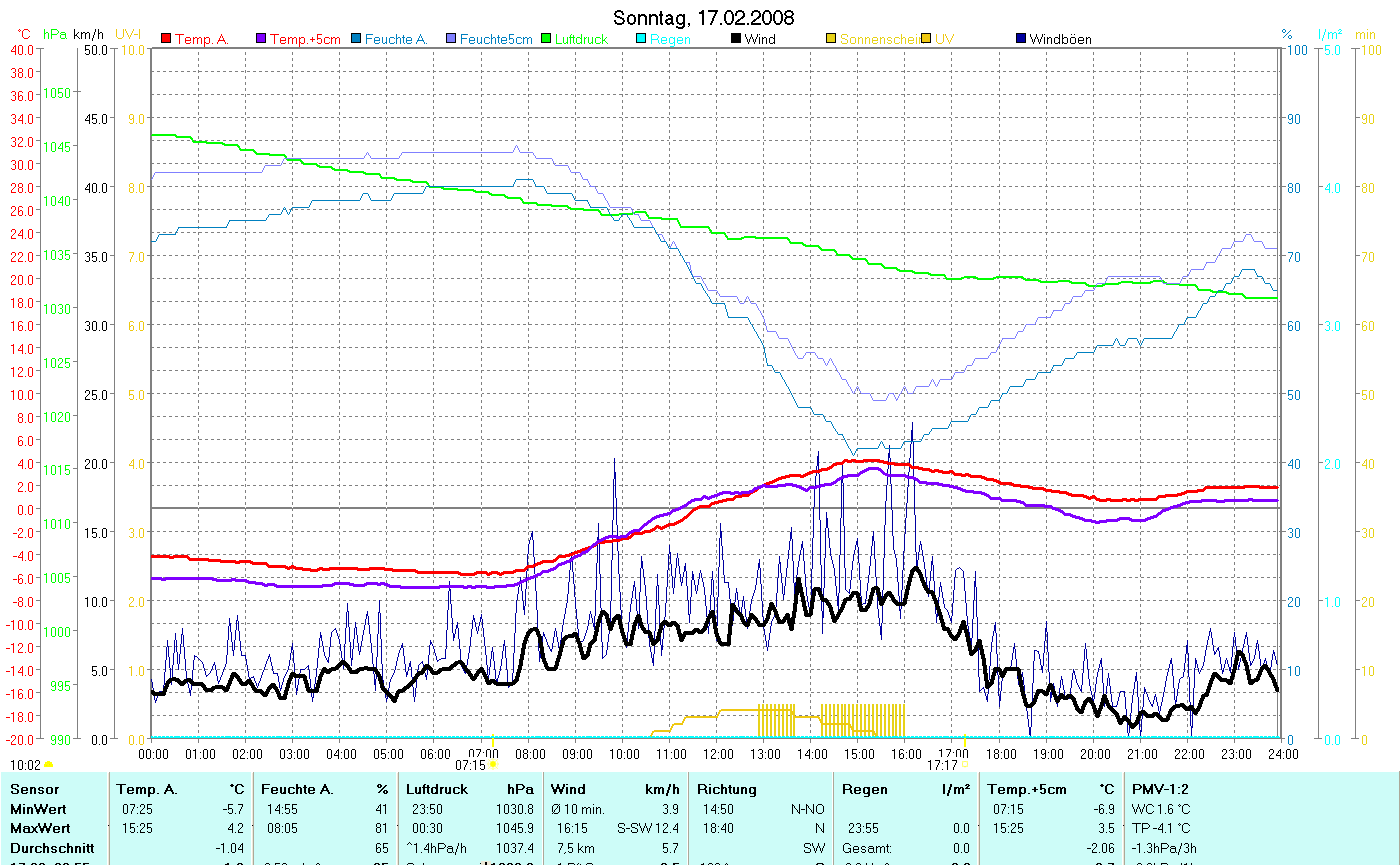Click the Feuchte A. legend square

tap(356, 39)
